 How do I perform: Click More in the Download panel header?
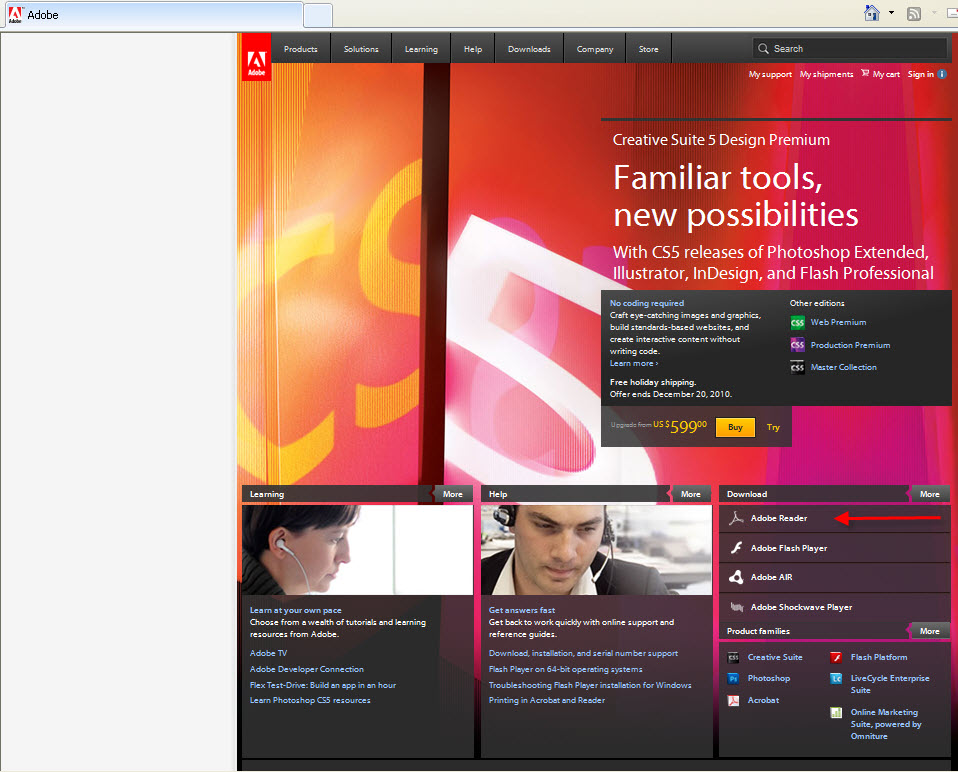coord(929,494)
